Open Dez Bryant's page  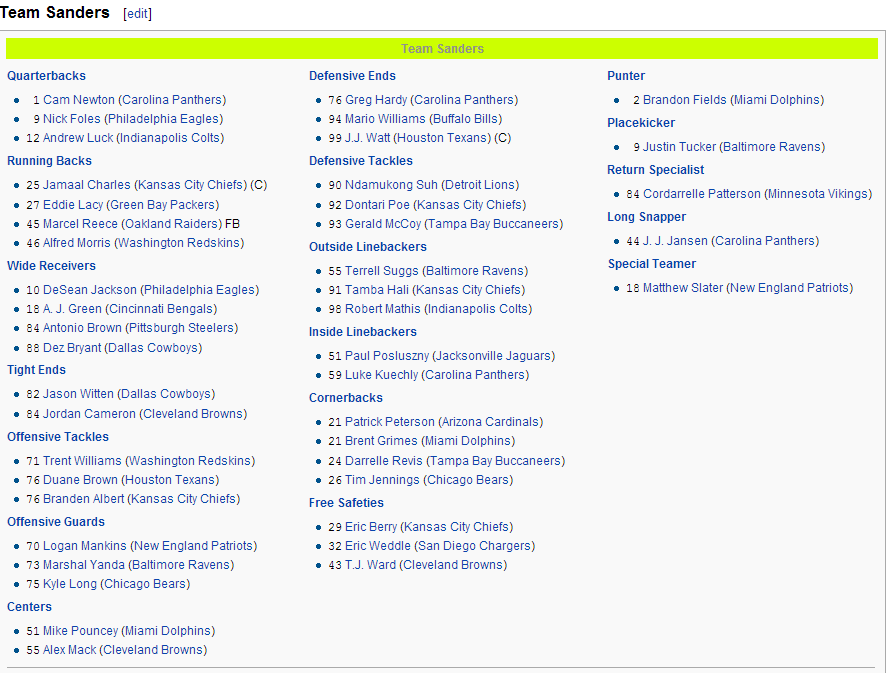[x=72, y=348]
